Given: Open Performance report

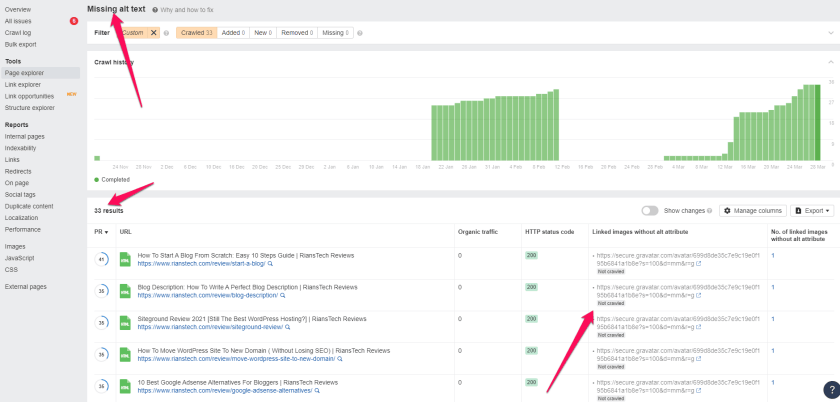Looking at the screenshot, I should click(22, 229).
